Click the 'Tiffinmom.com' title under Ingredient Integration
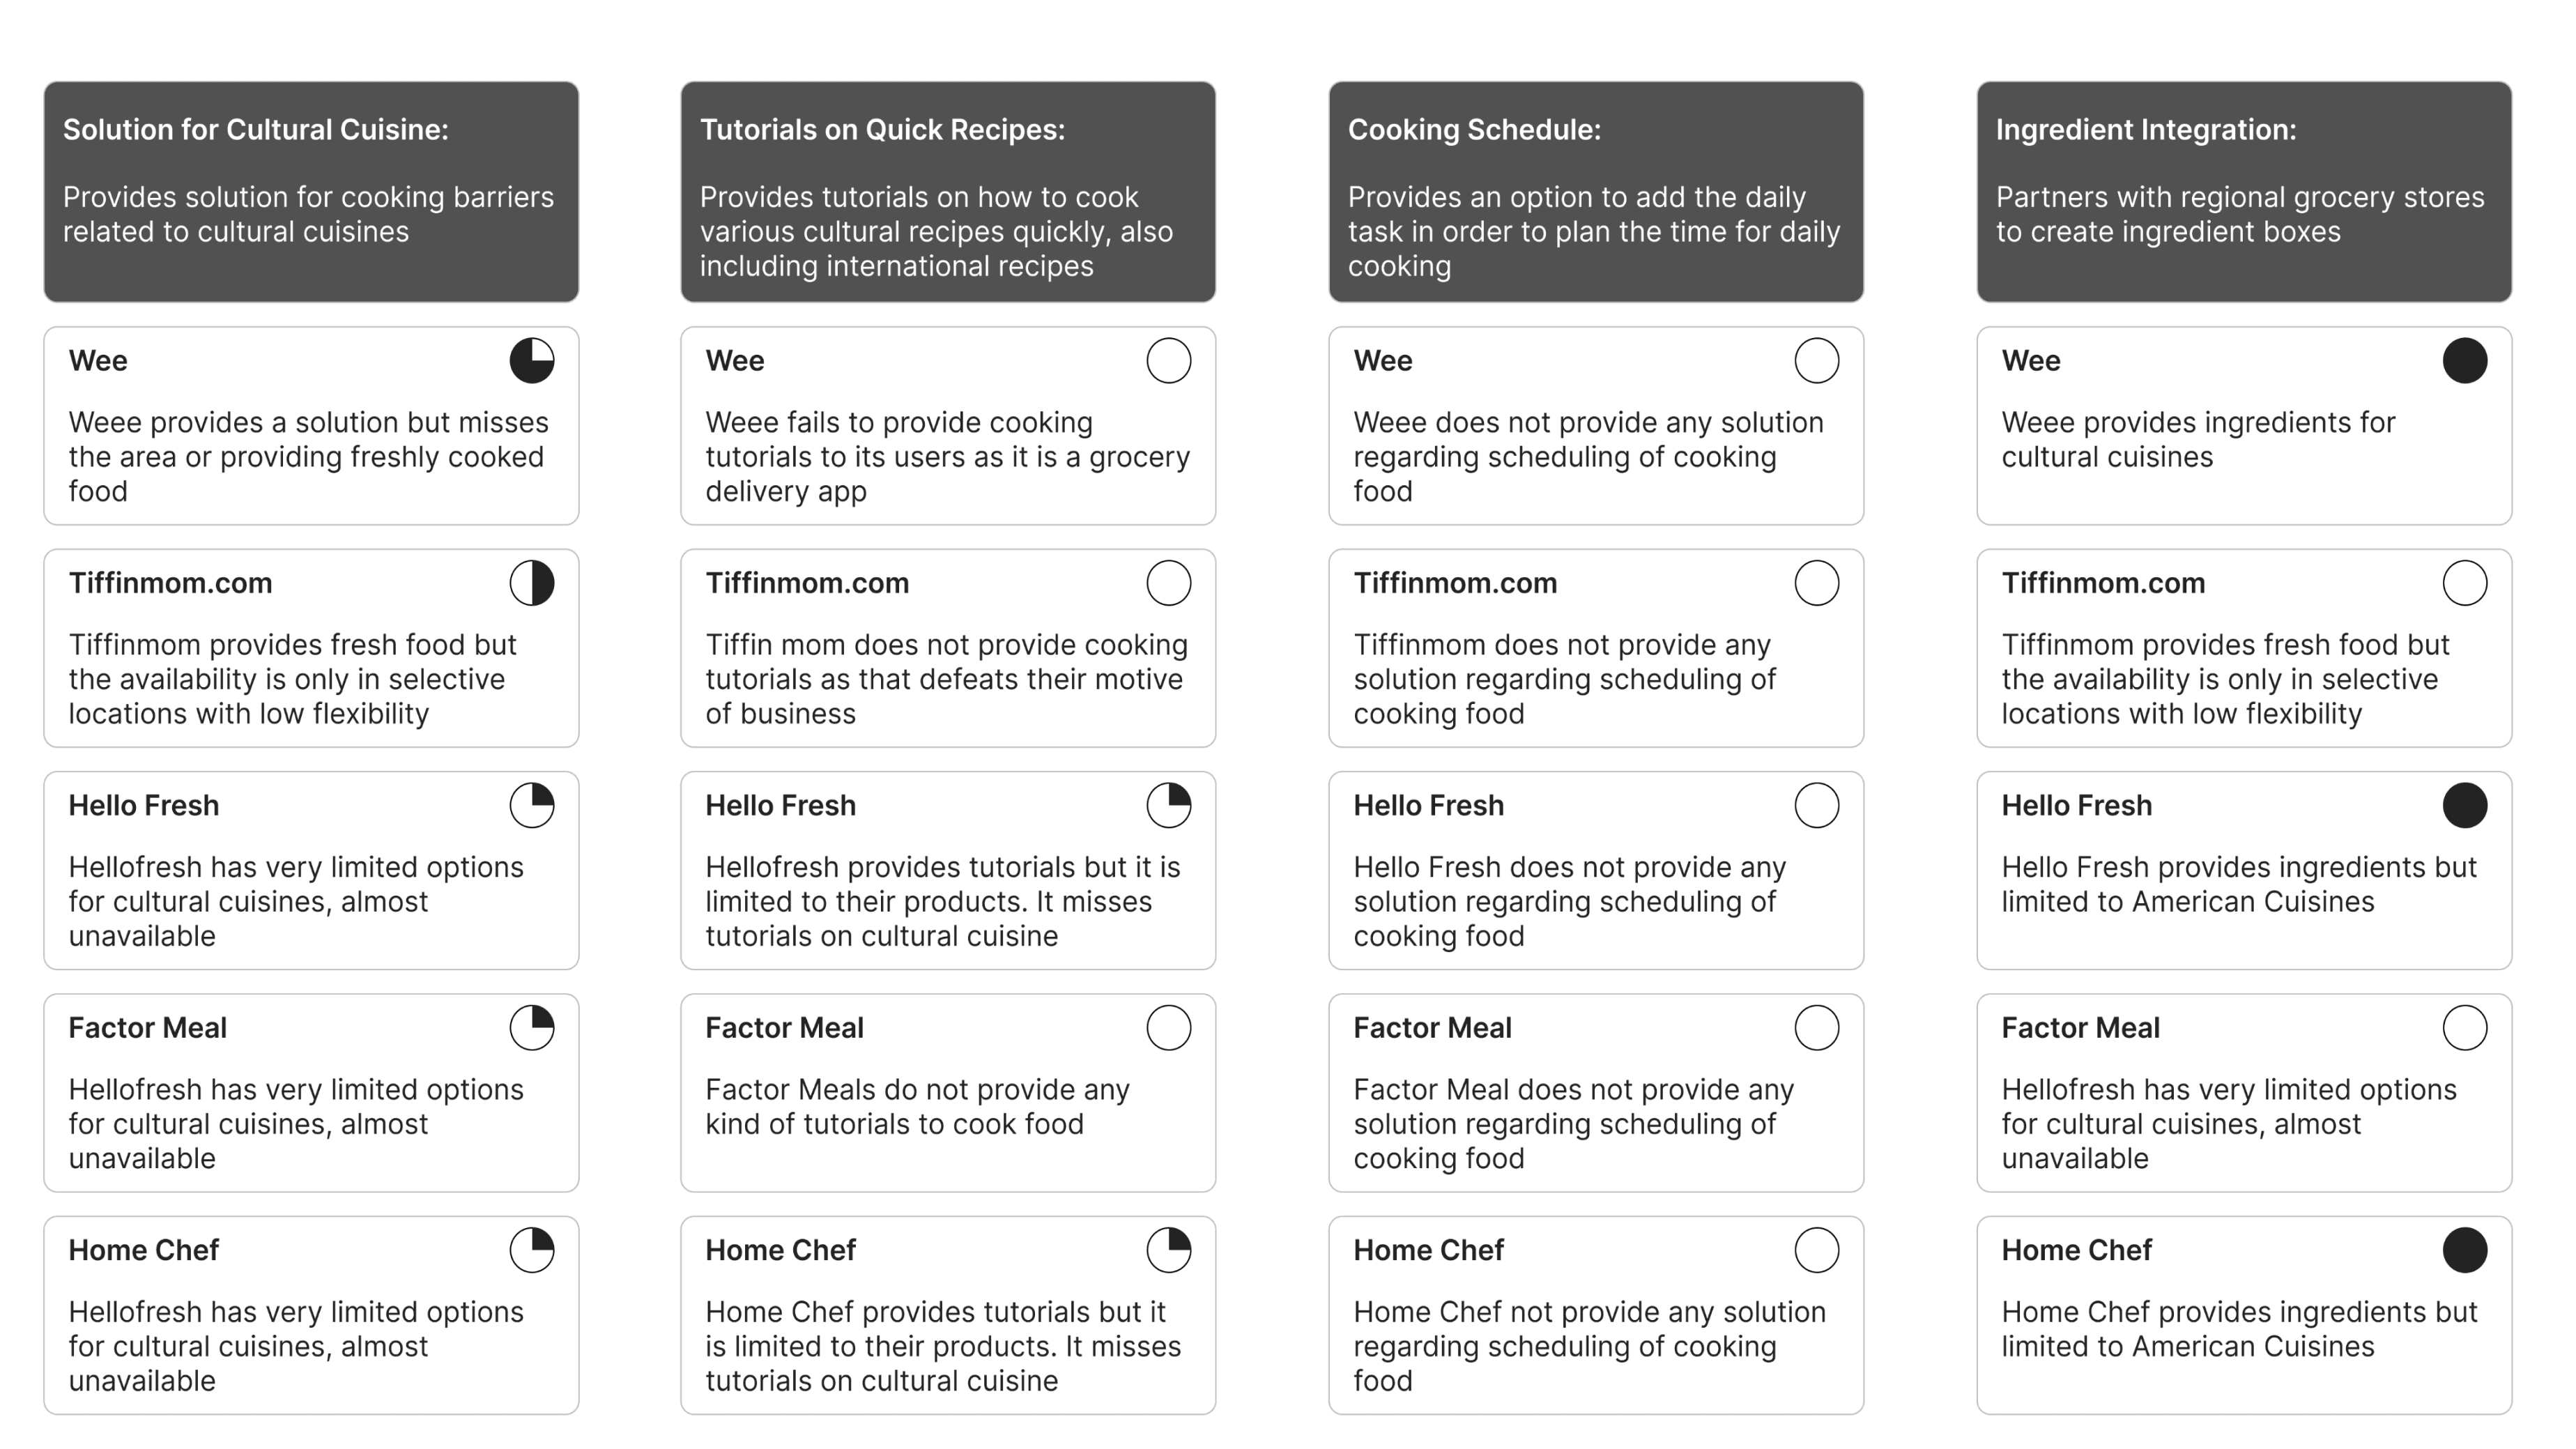Image resolution: width=2576 pixels, height=1449 pixels. pos(2103,583)
